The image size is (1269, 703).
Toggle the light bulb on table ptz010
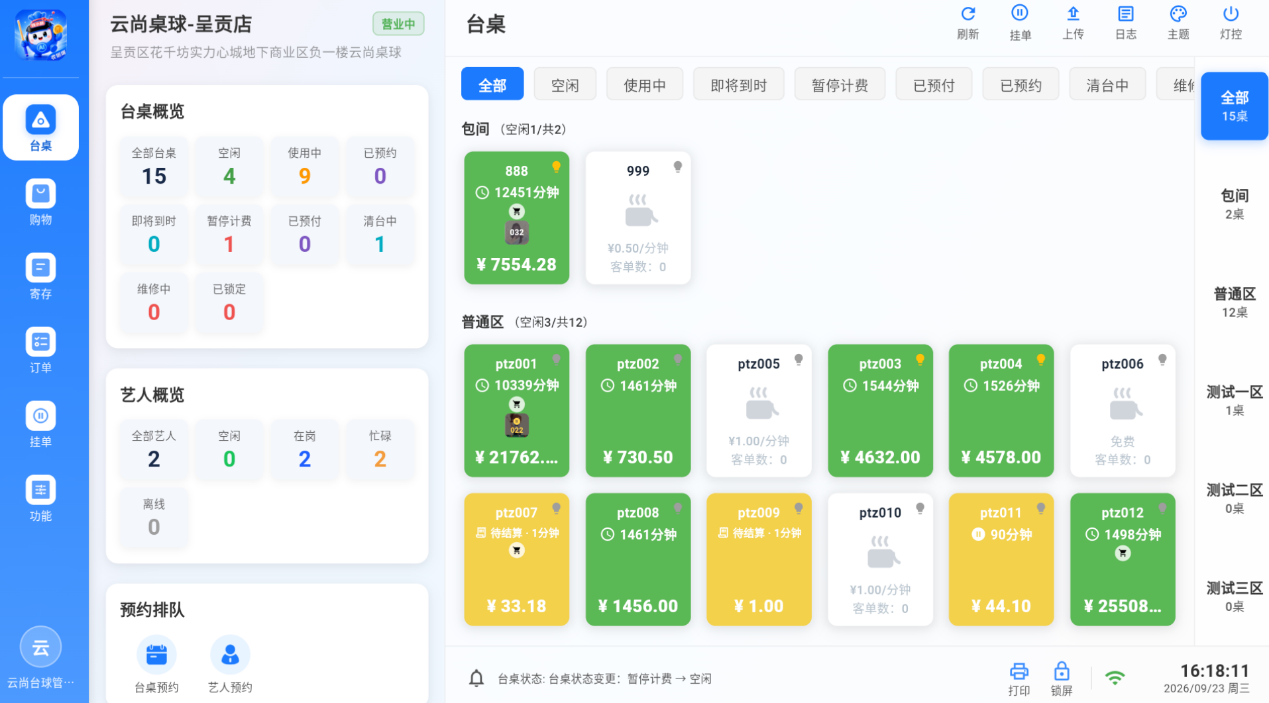(x=920, y=509)
